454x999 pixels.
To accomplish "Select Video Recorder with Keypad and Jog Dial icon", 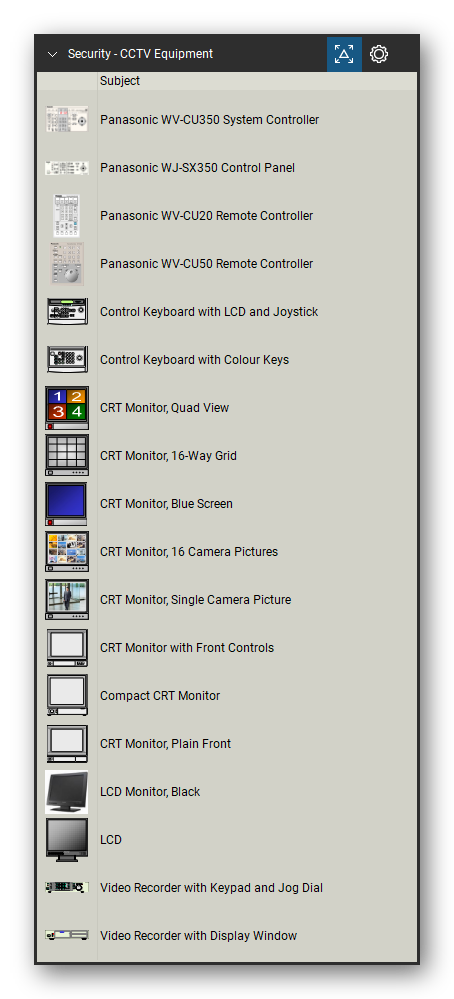I will coord(67,888).
